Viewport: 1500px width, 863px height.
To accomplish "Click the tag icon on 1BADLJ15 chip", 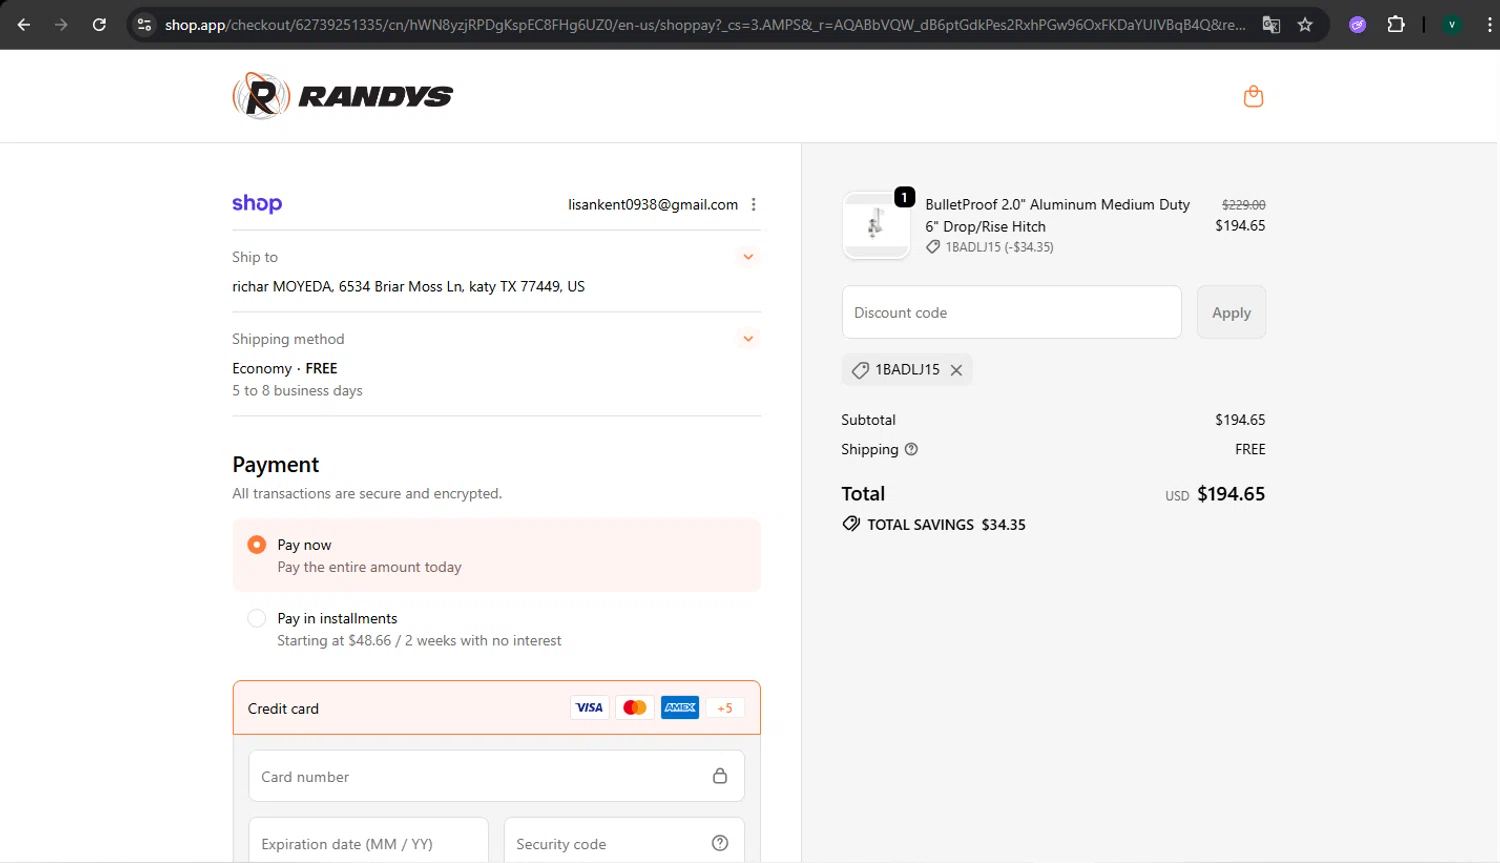I will click(860, 370).
